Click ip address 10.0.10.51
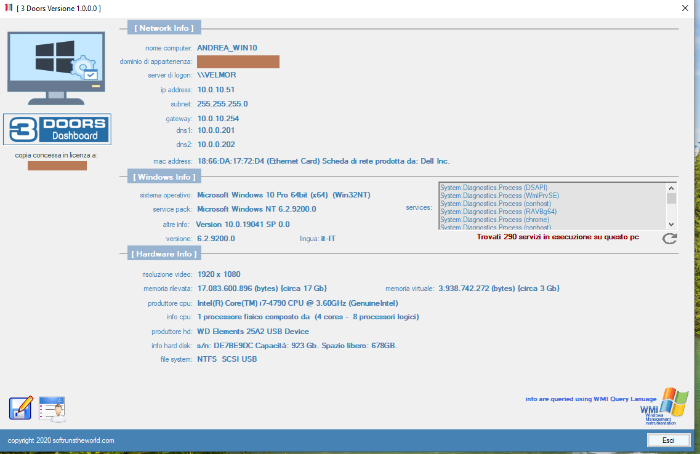The height and width of the screenshot is (454, 700). pos(216,90)
